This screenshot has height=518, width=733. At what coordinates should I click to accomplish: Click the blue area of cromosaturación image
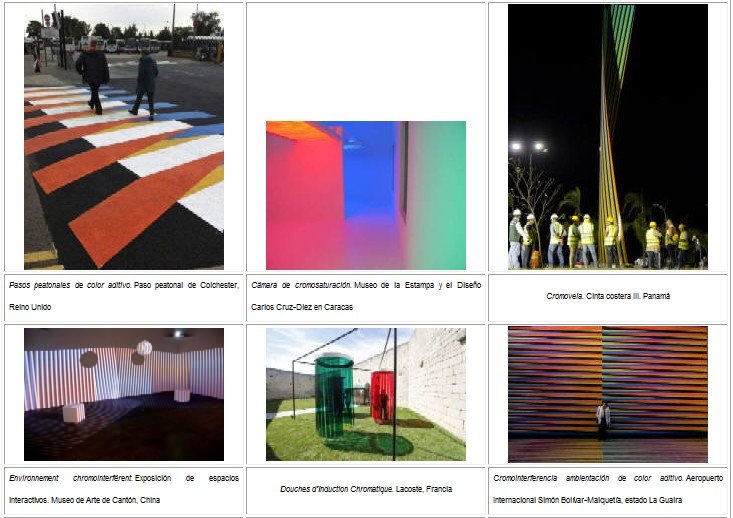tap(369, 173)
